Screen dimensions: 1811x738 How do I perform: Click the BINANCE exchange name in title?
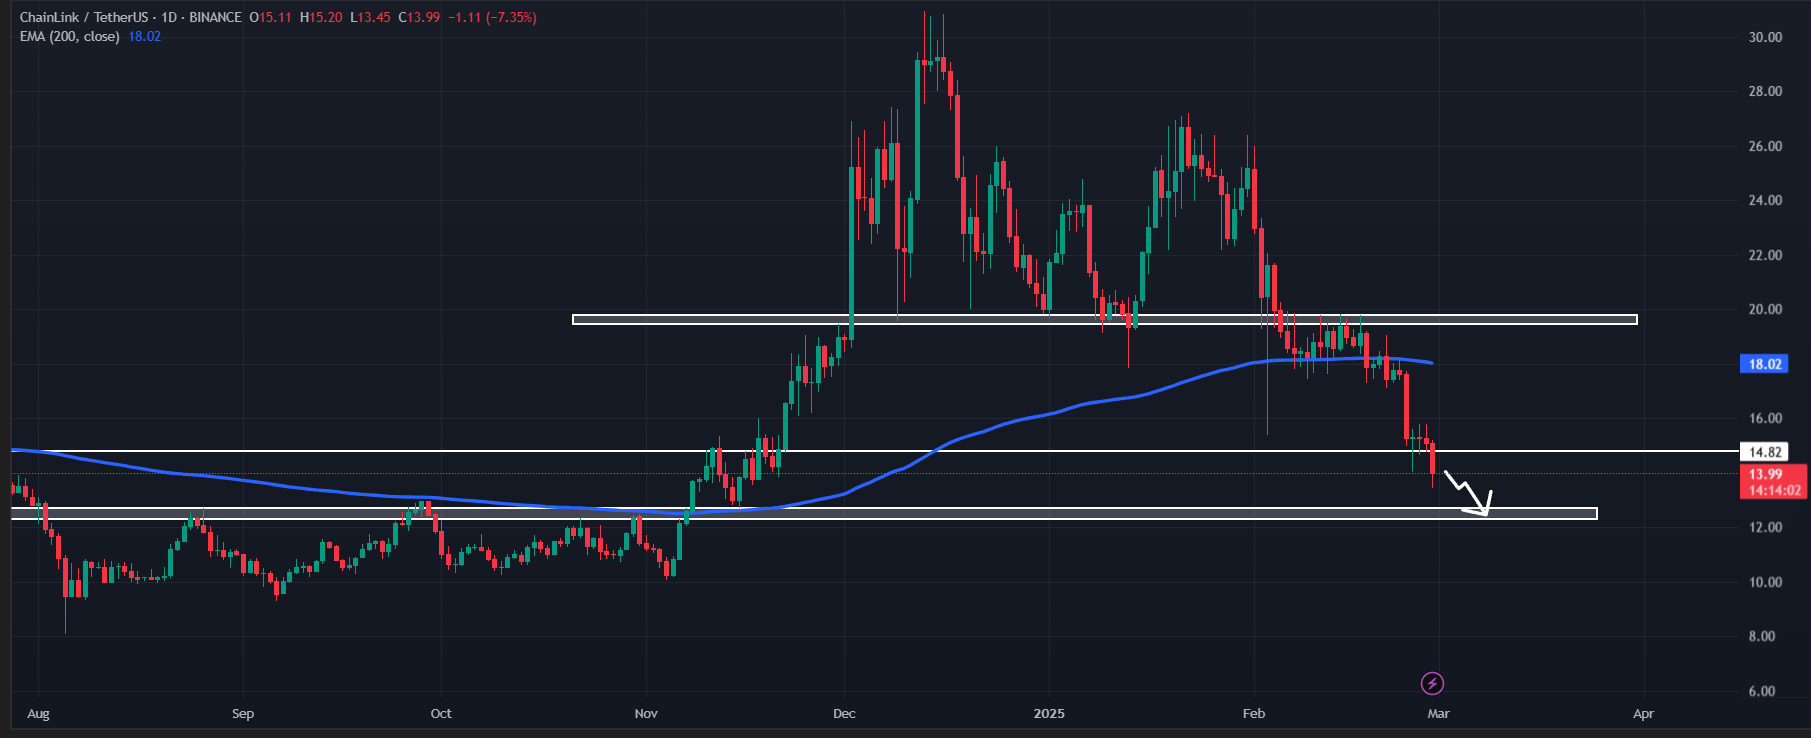[215, 17]
